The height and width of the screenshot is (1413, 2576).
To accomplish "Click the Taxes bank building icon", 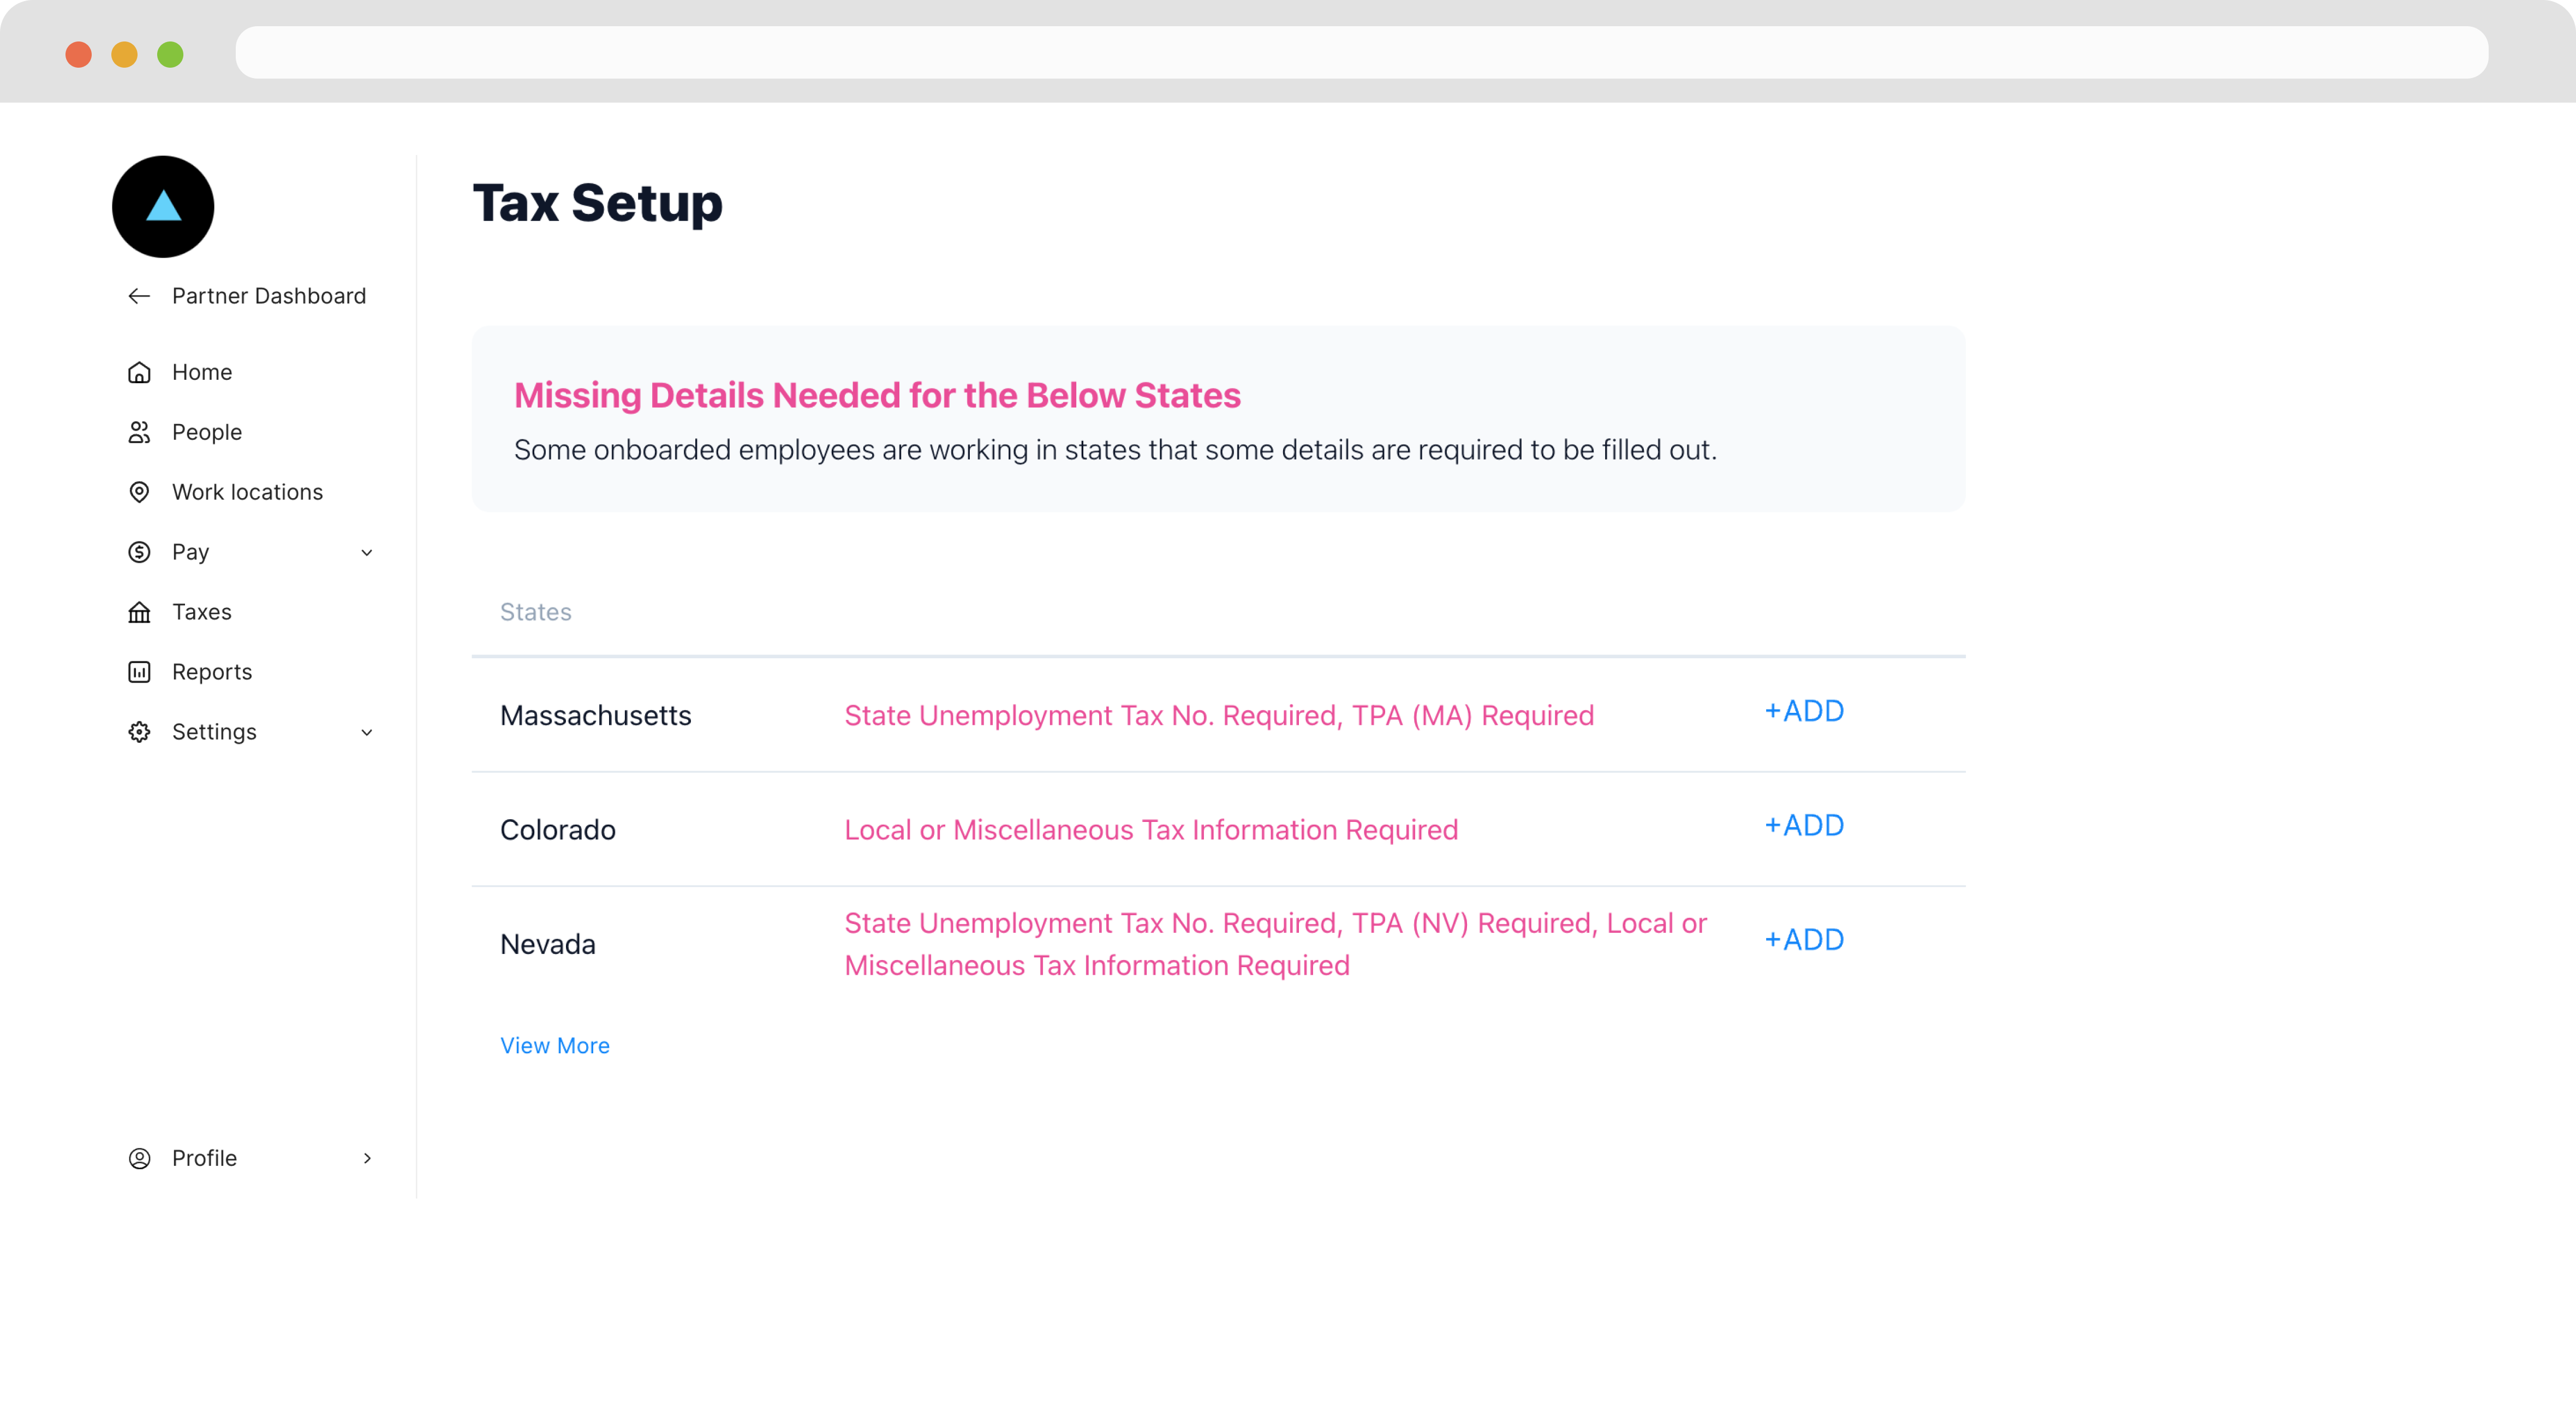I will (x=139, y=612).
